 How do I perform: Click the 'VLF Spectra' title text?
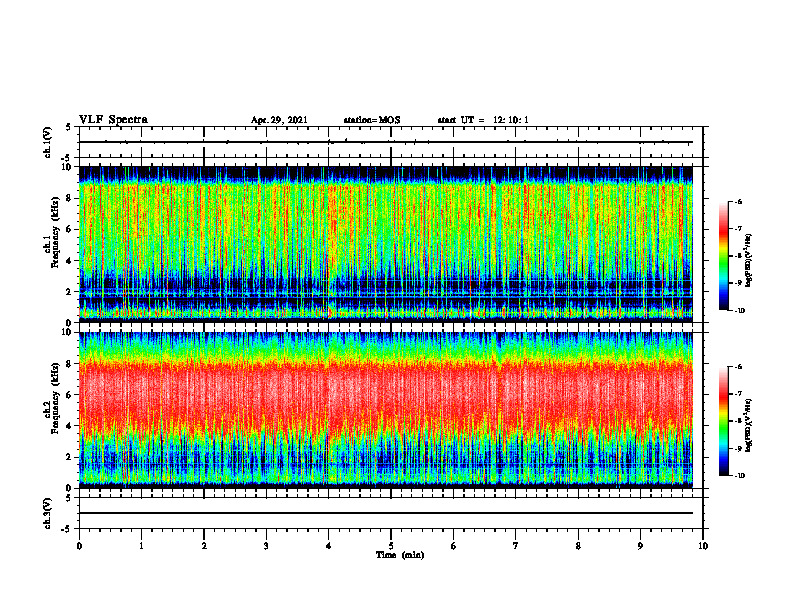[113, 120]
